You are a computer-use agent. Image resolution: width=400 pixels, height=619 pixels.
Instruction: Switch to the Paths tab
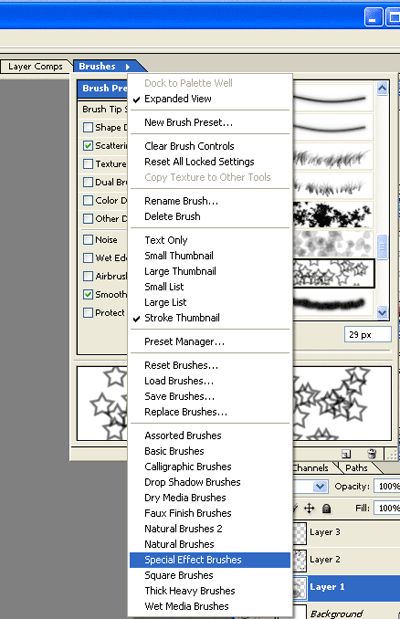click(x=356, y=468)
